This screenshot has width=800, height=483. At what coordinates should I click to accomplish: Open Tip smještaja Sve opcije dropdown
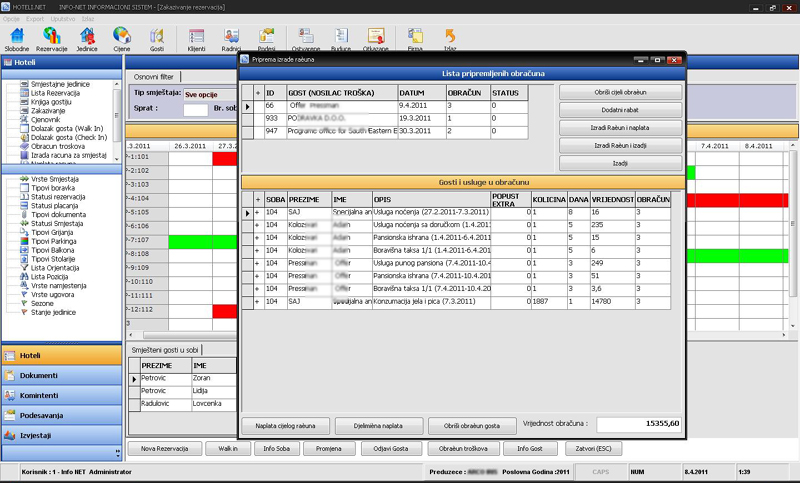[210, 94]
